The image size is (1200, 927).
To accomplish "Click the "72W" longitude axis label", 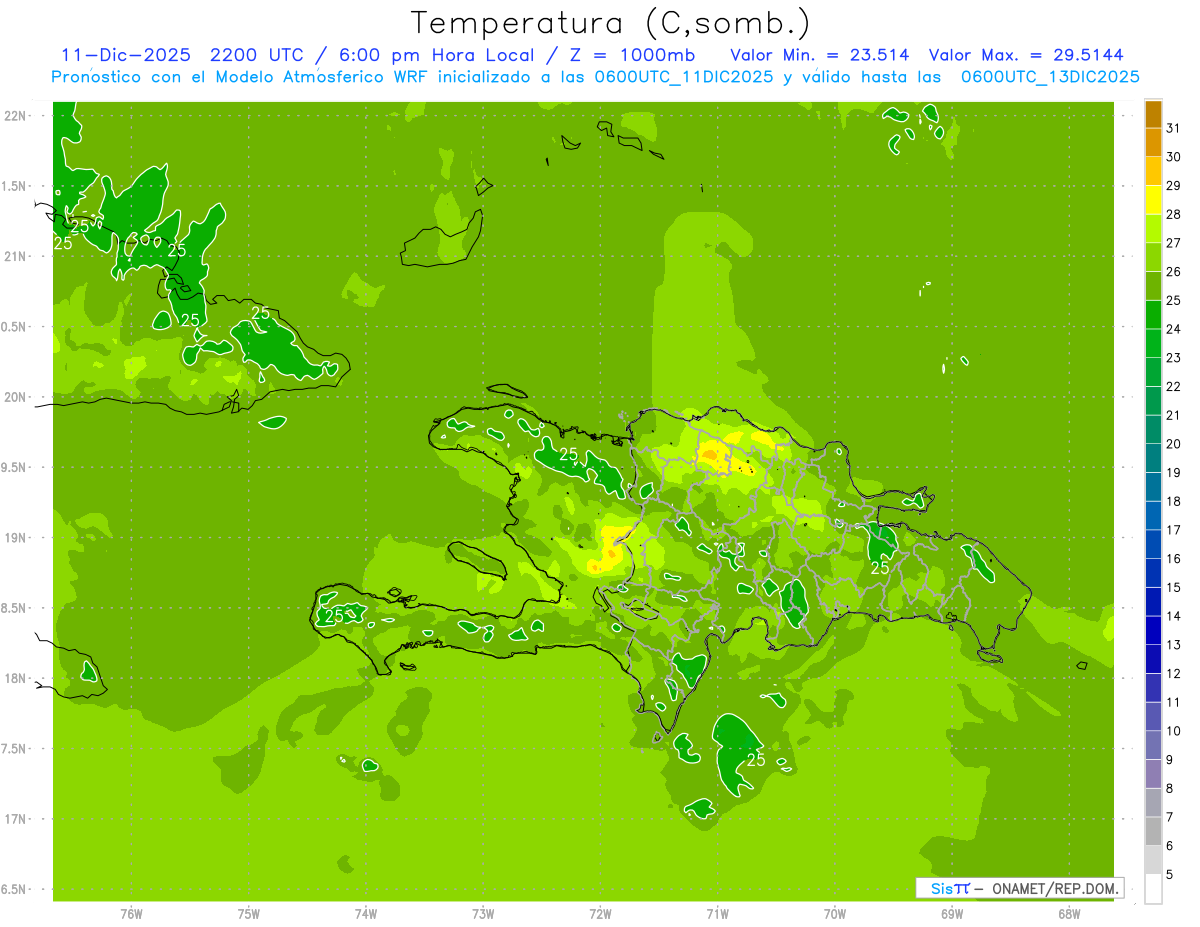I will (x=600, y=914).
